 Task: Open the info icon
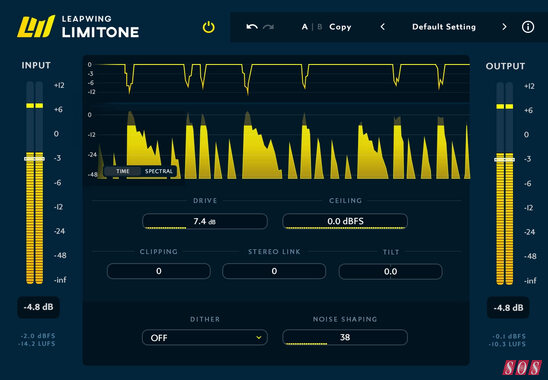coord(528,27)
